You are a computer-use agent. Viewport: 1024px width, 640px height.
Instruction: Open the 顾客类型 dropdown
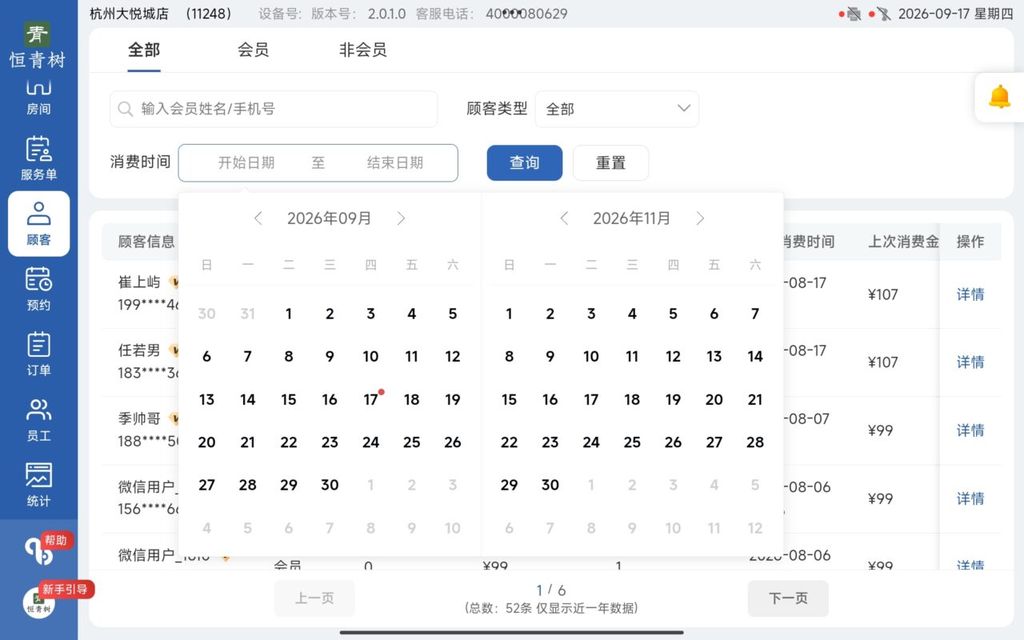616,109
